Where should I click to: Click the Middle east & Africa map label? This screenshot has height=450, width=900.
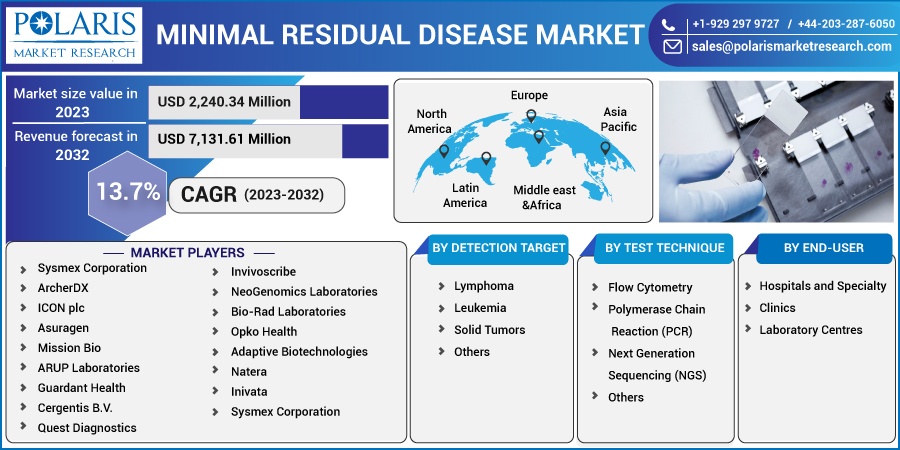point(544,197)
